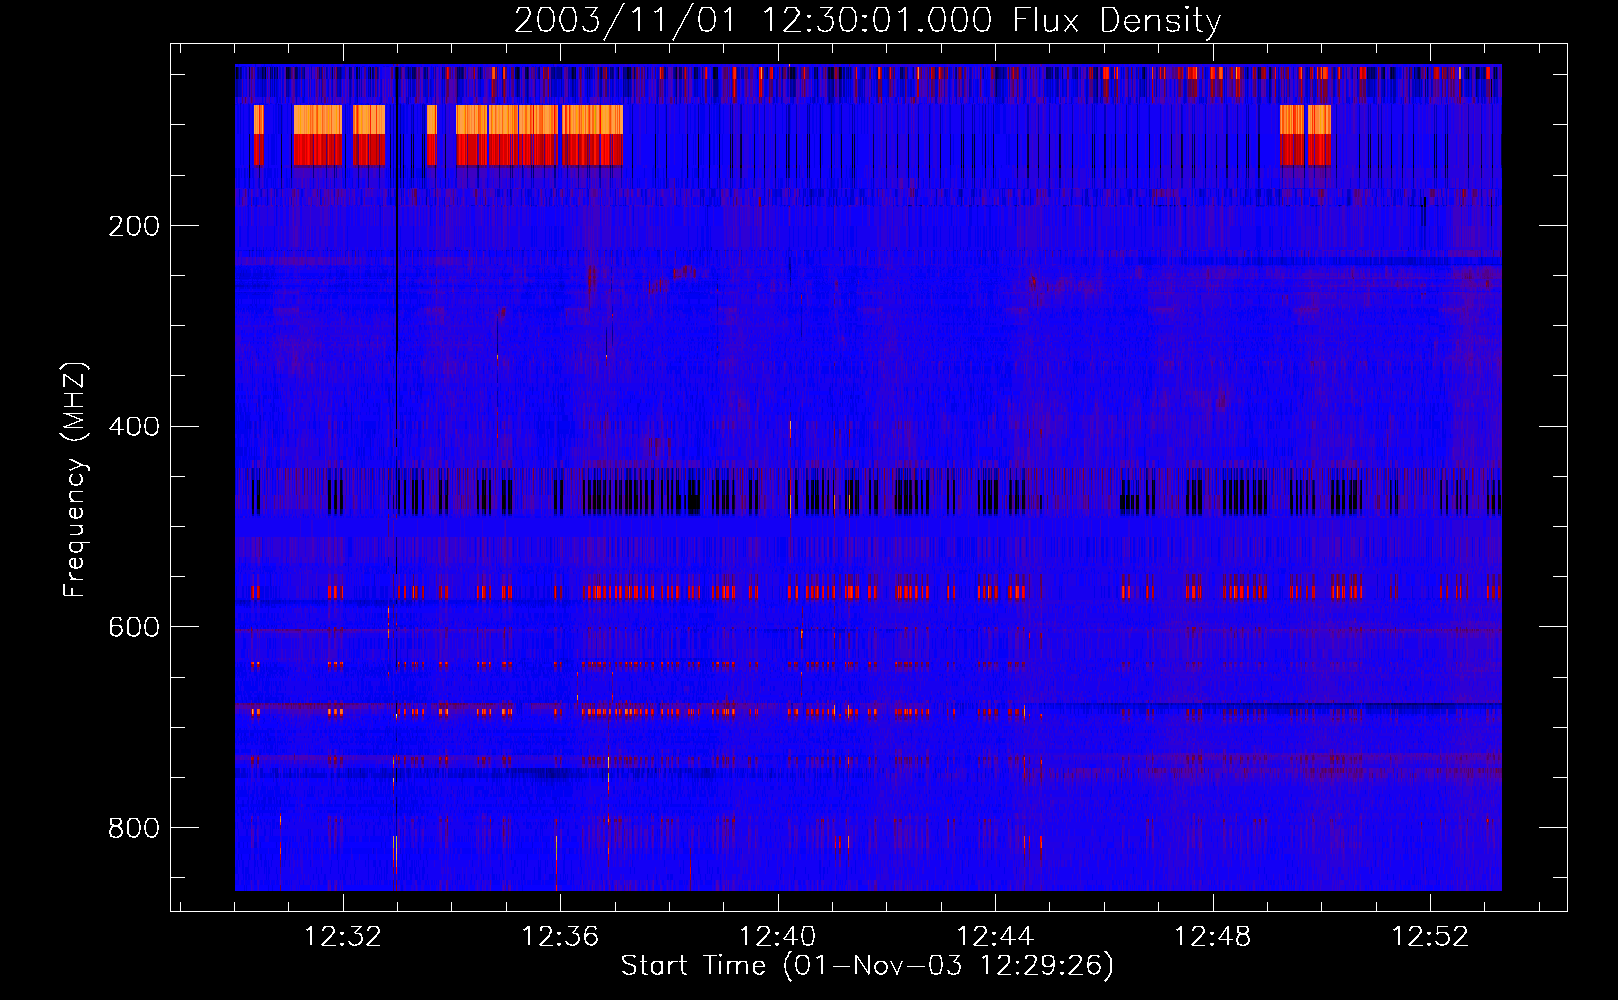The height and width of the screenshot is (1000, 1618).
Task: Click the 12:36 time tick label
Action: [560, 937]
